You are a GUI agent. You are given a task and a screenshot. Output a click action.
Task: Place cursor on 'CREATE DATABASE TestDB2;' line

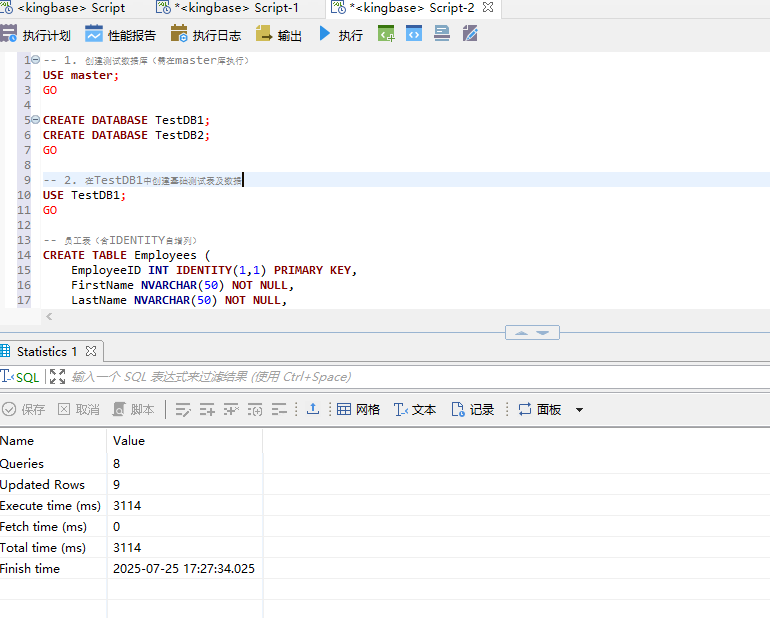point(126,135)
